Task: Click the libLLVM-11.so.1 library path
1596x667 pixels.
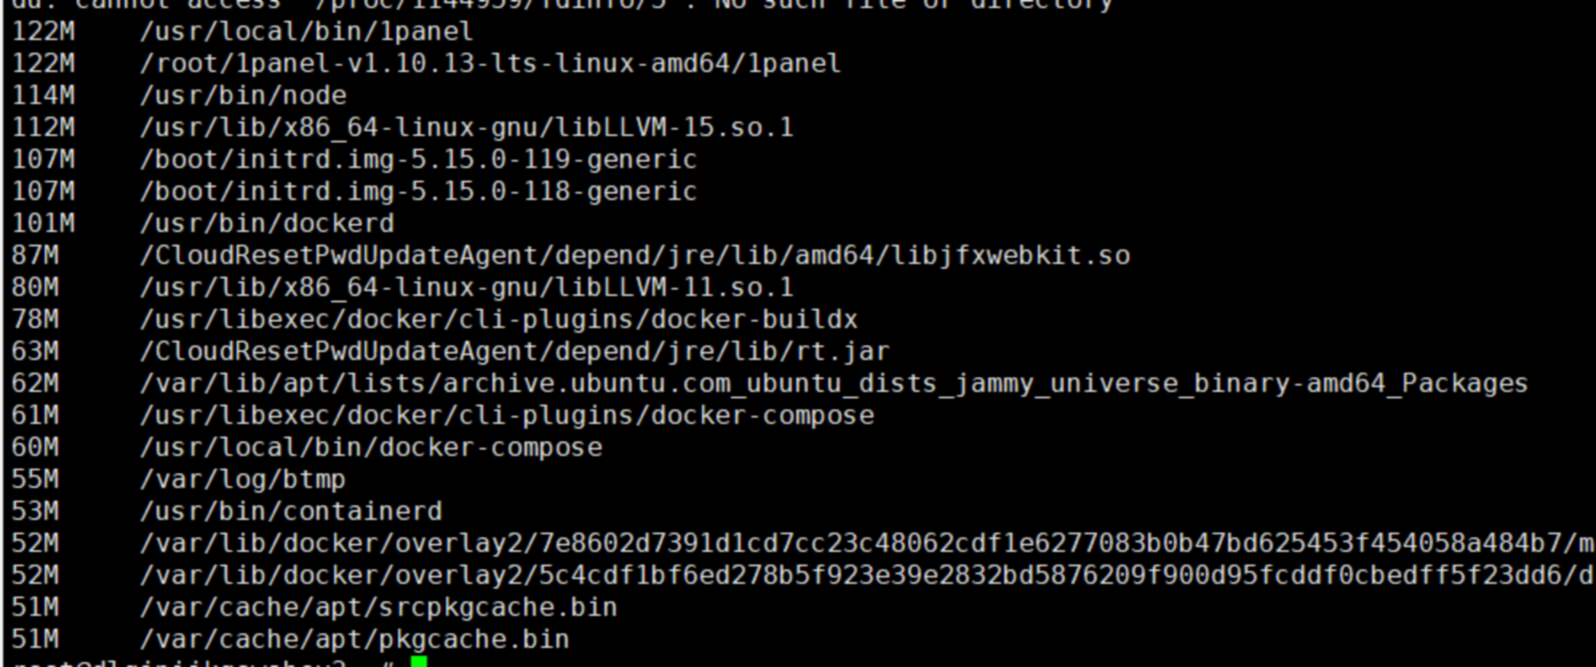Action: (466, 287)
